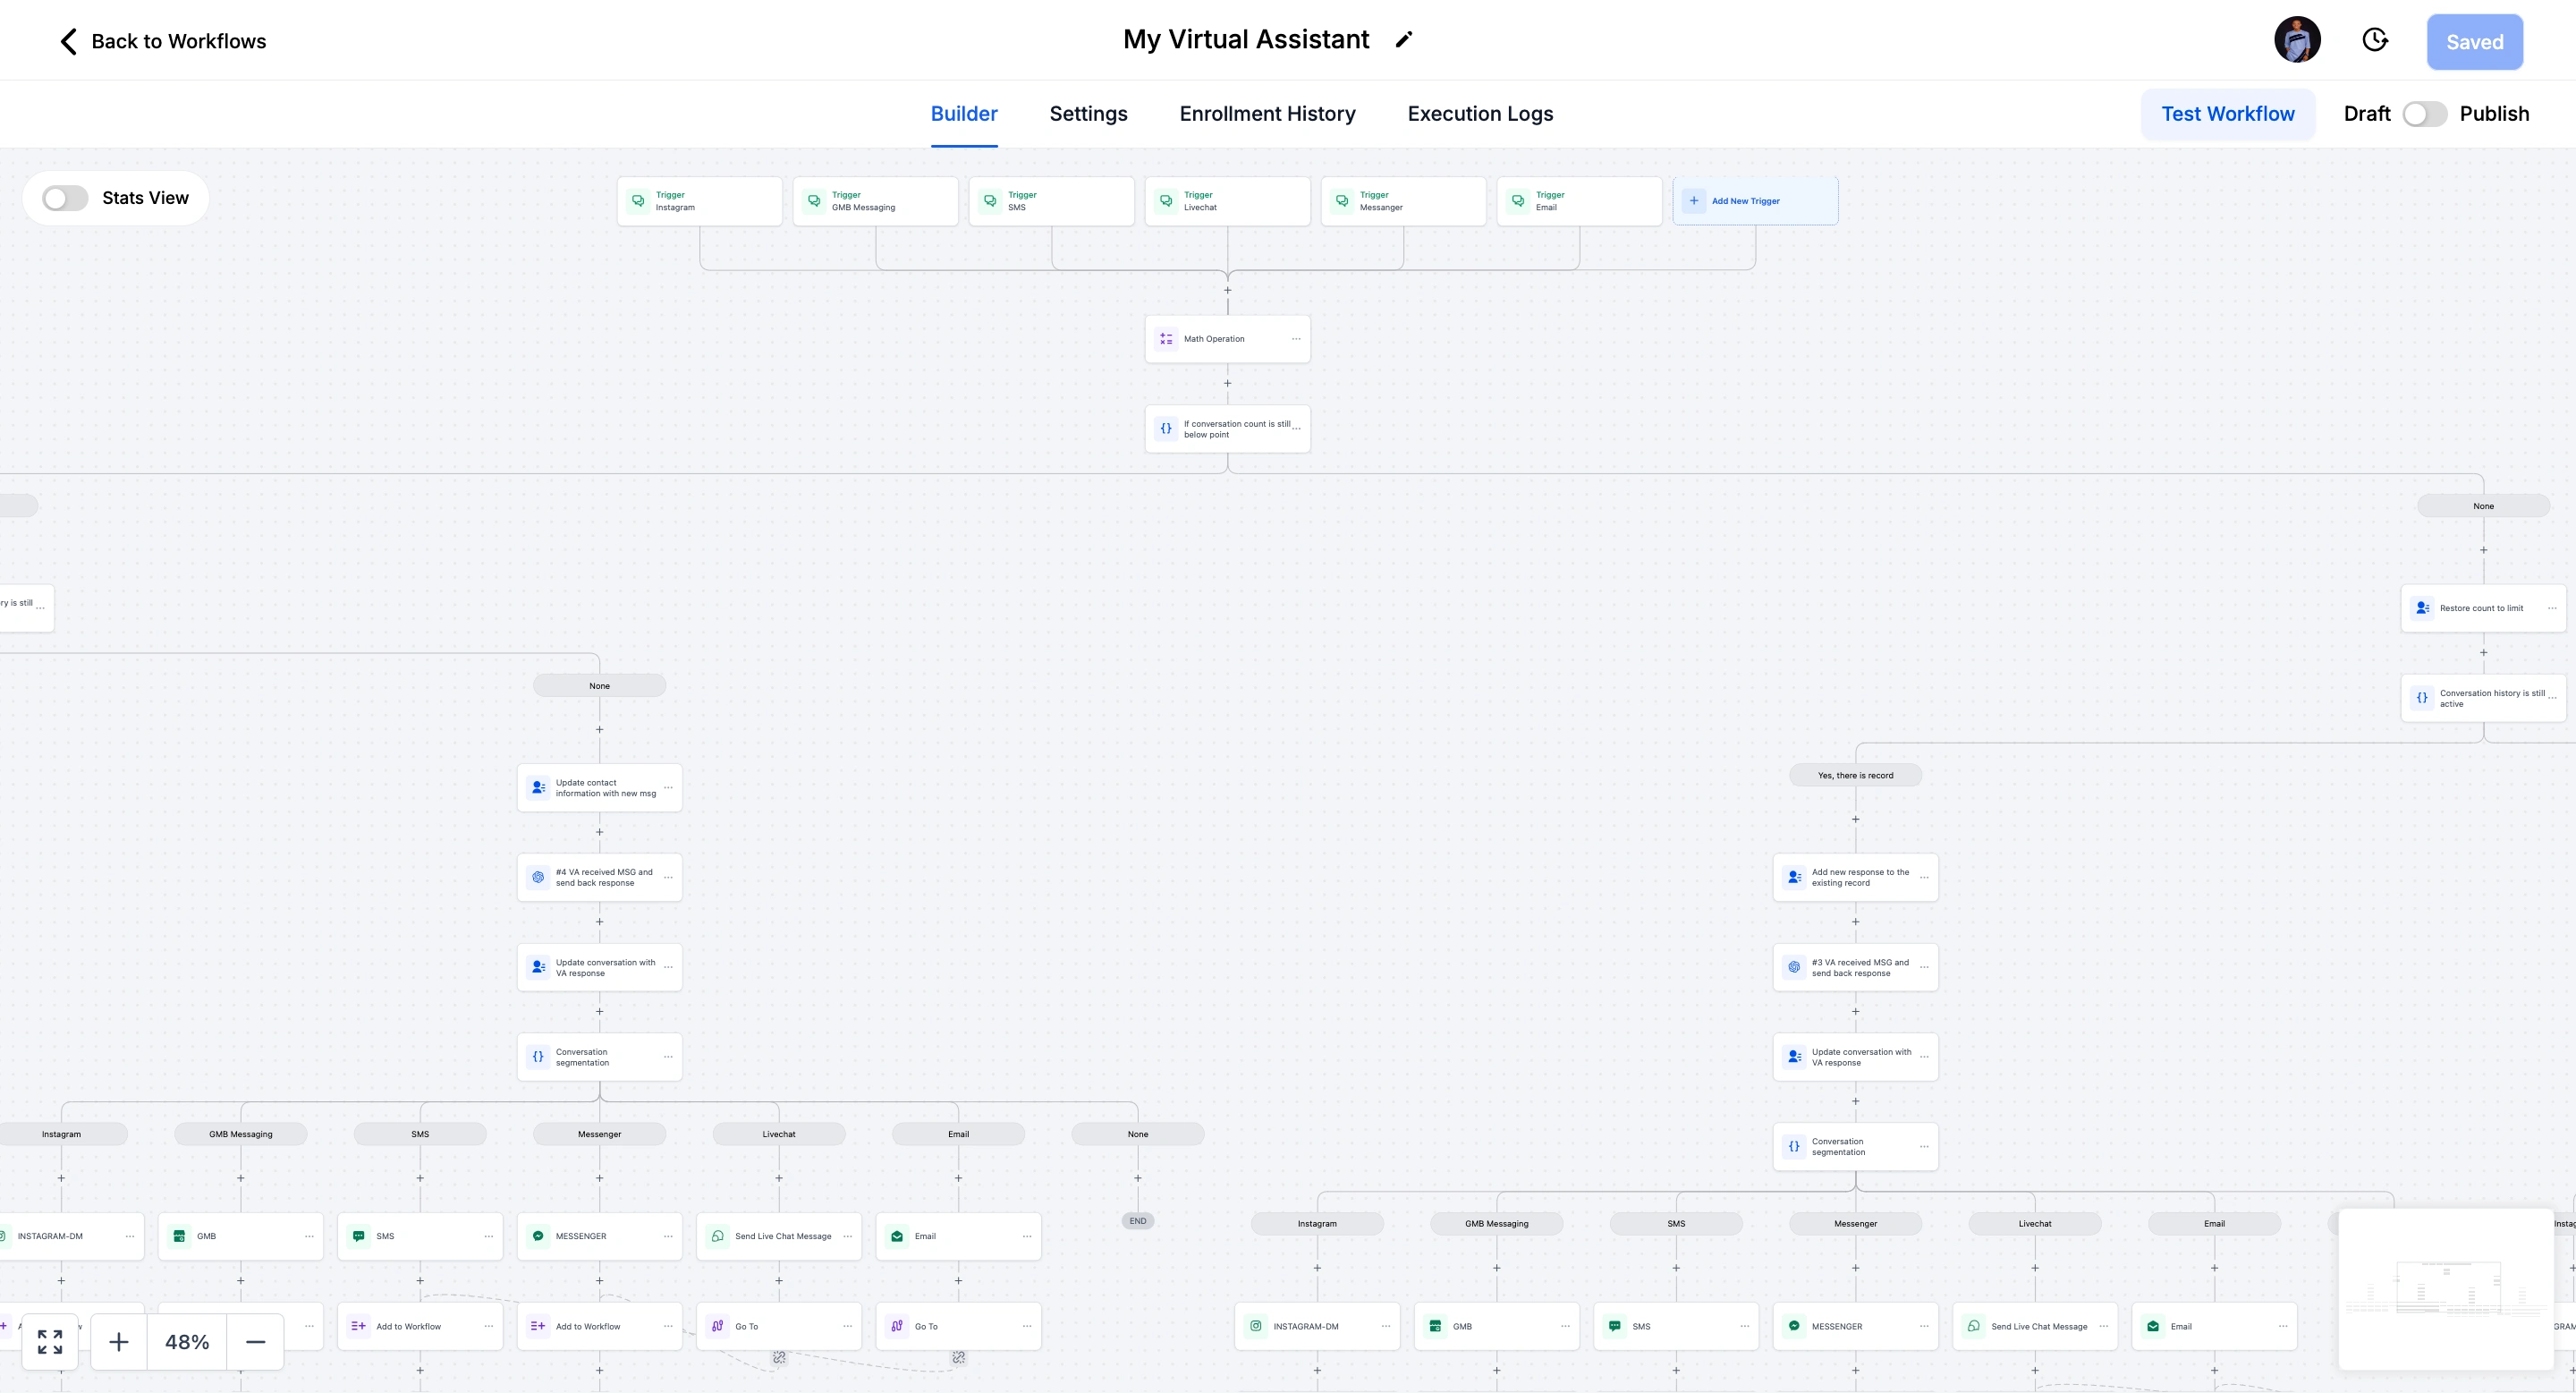Click the pencil icon to rename workflow
Image resolution: width=2576 pixels, height=1393 pixels.
click(1404, 40)
